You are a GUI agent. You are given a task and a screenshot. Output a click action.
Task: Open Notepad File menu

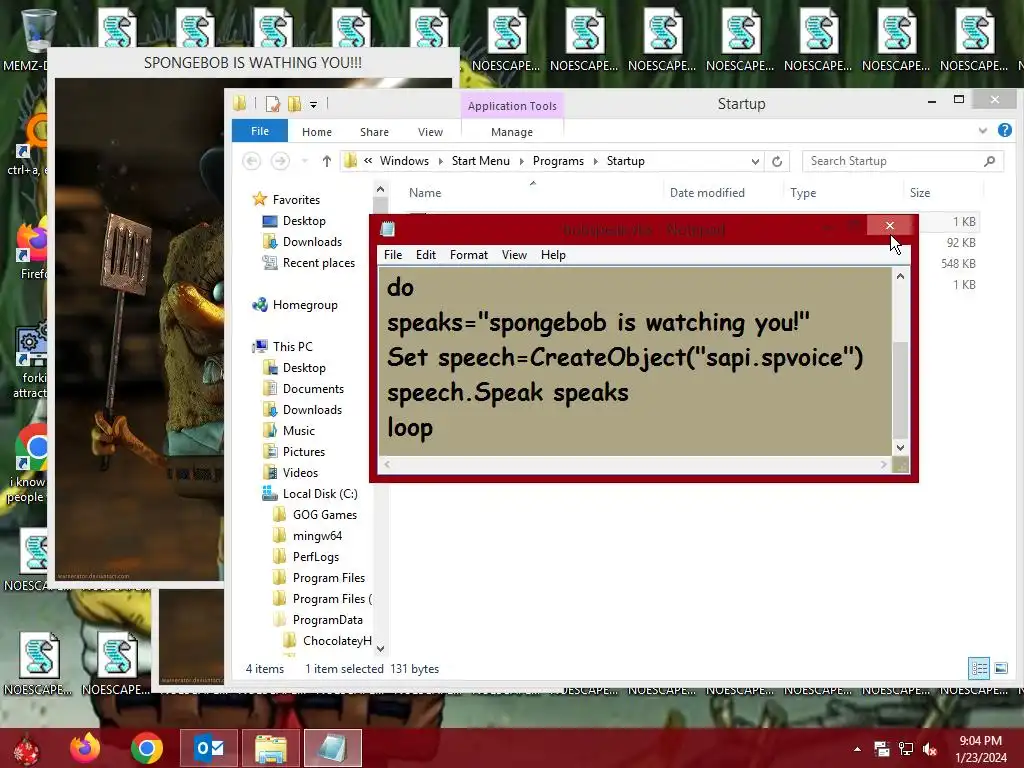click(393, 255)
